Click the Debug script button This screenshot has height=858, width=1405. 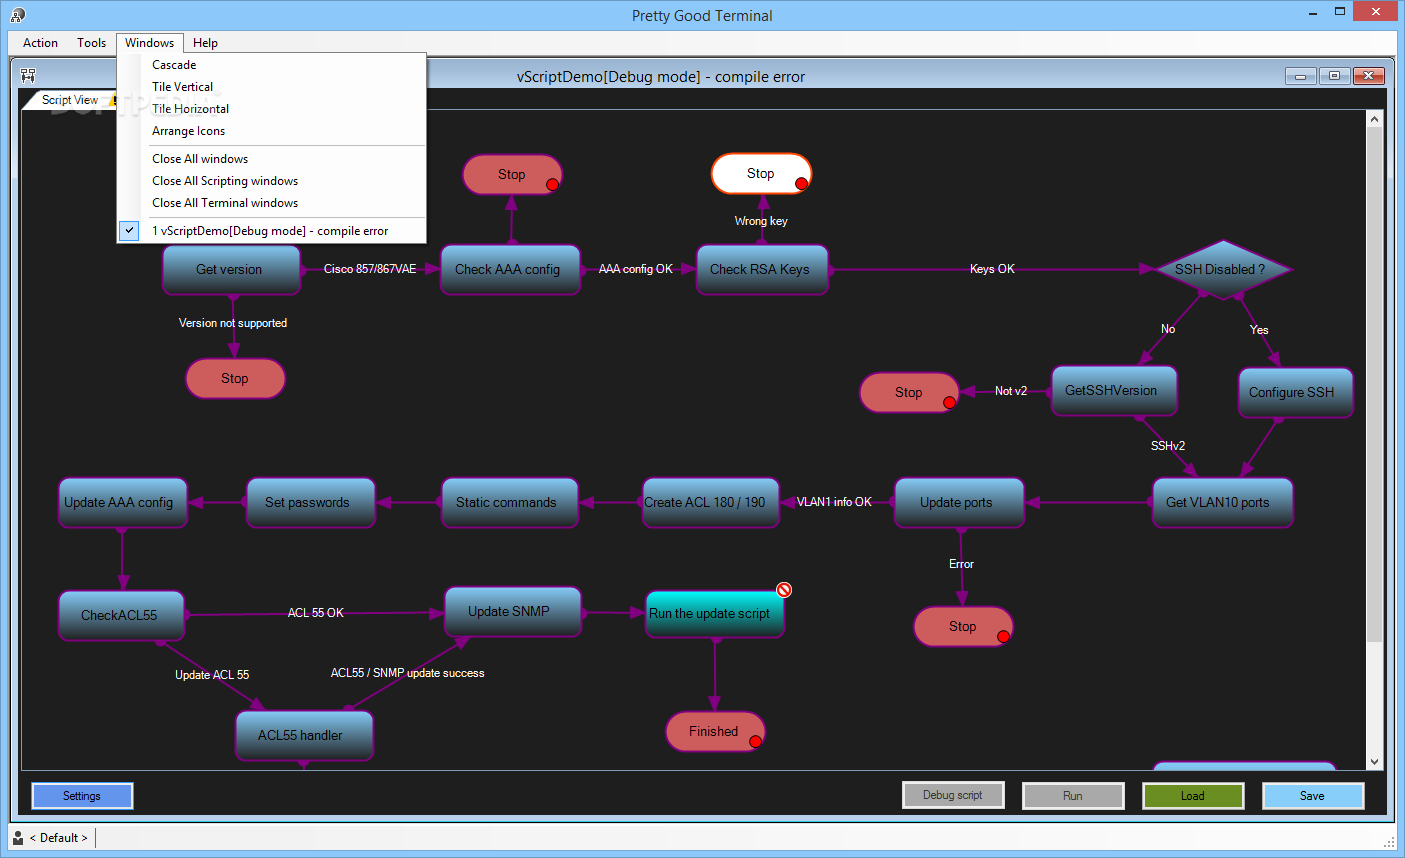coord(953,795)
